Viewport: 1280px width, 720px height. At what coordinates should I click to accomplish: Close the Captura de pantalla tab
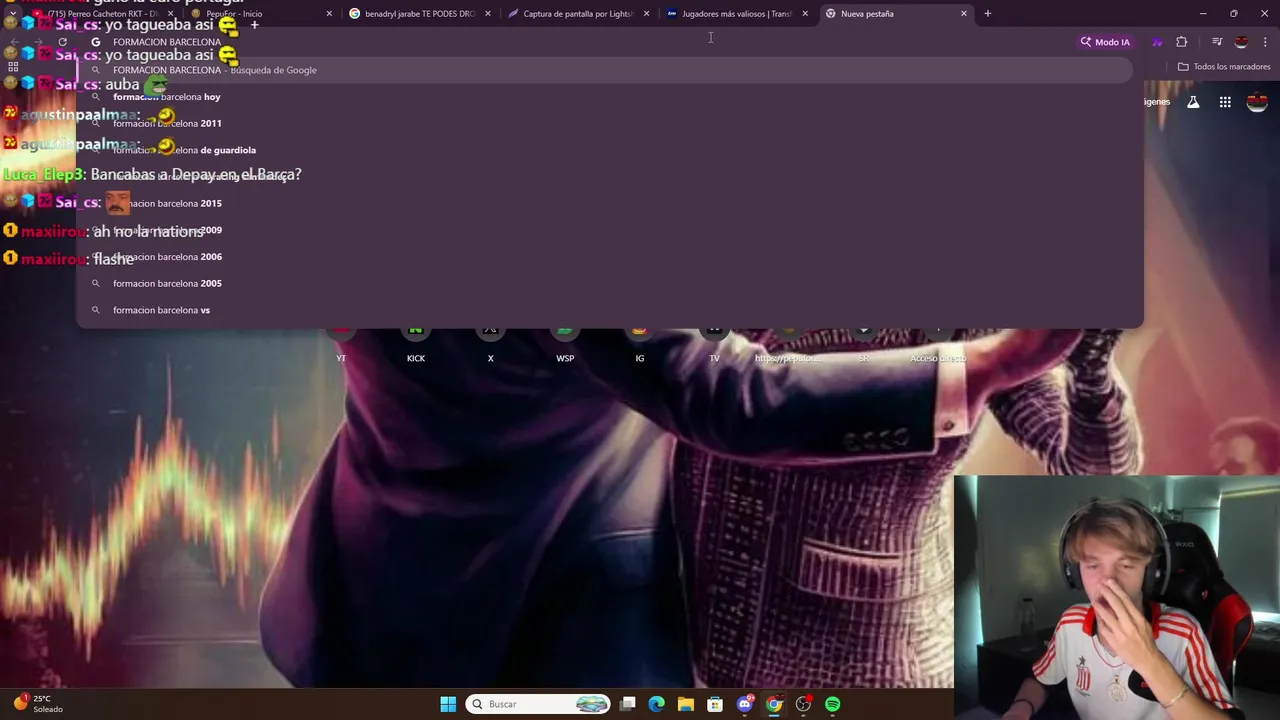(646, 14)
